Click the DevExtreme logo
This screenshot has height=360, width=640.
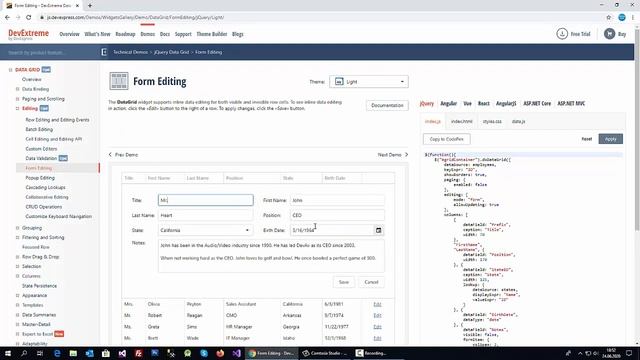(x=28, y=34)
